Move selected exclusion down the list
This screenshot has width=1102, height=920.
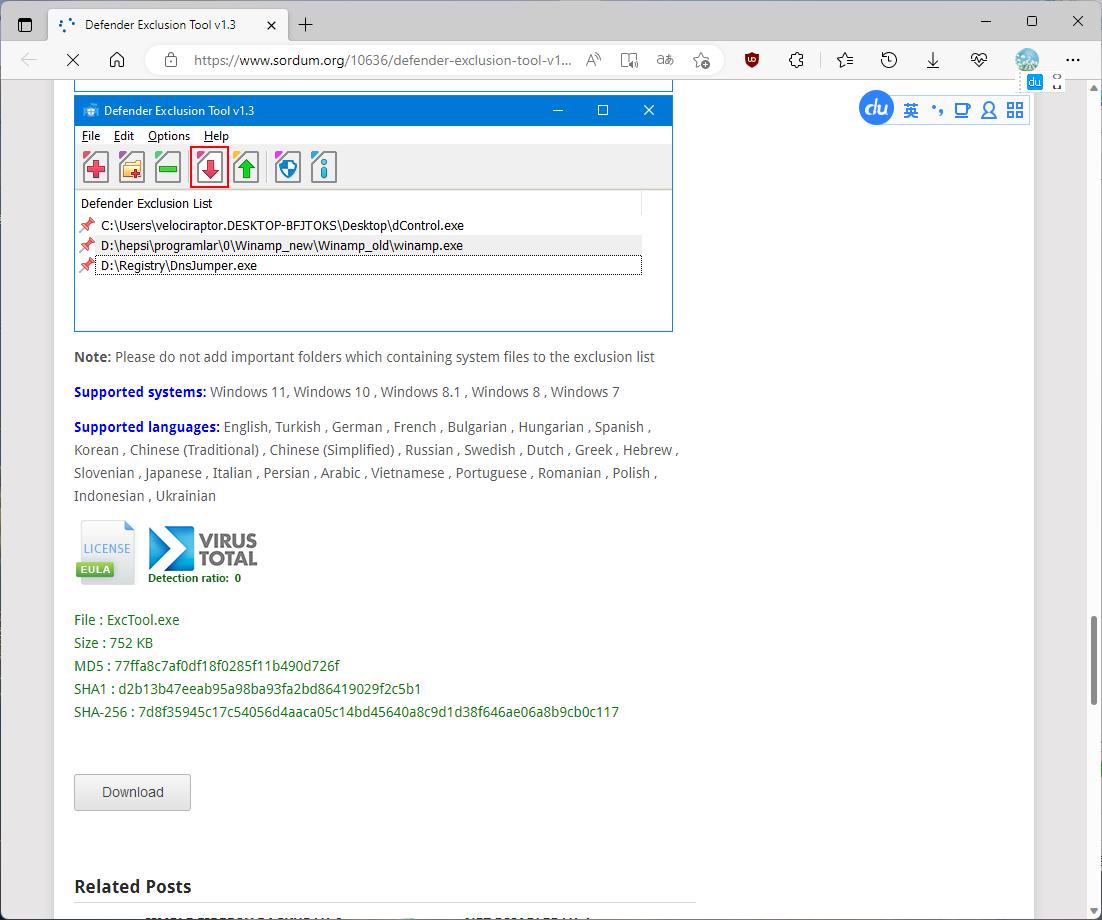click(x=209, y=167)
